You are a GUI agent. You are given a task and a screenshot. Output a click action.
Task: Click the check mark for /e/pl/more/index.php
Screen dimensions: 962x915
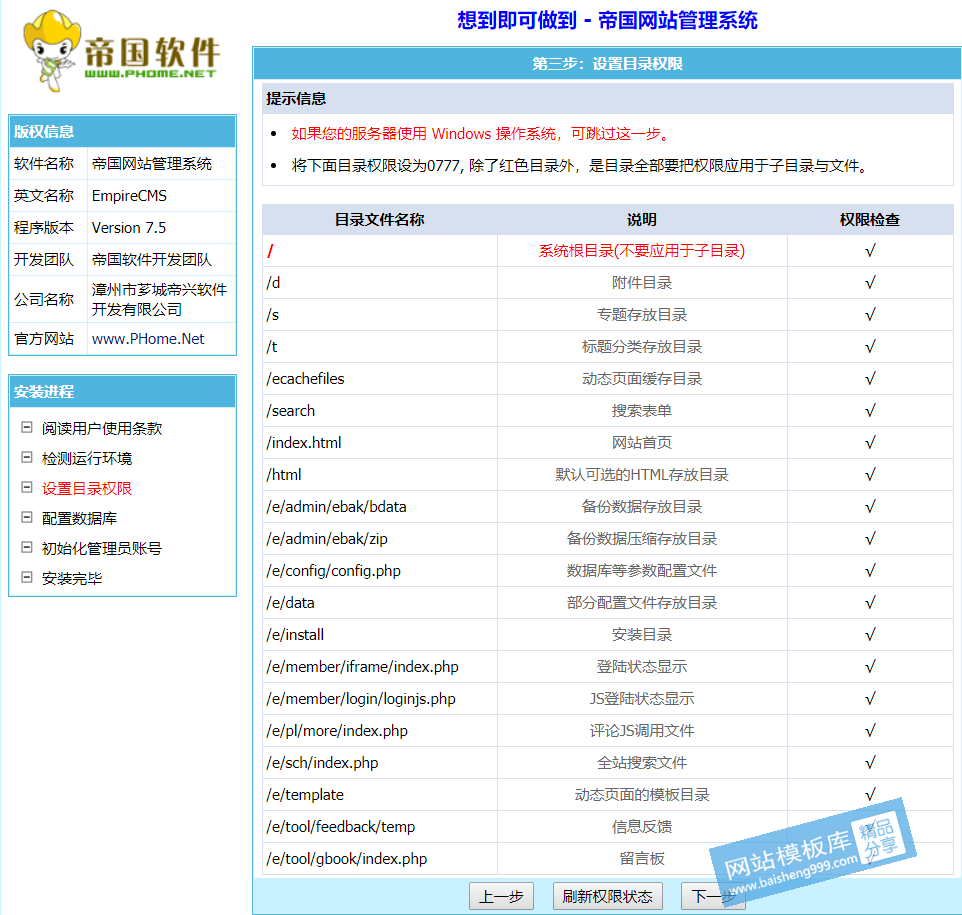[870, 730]
